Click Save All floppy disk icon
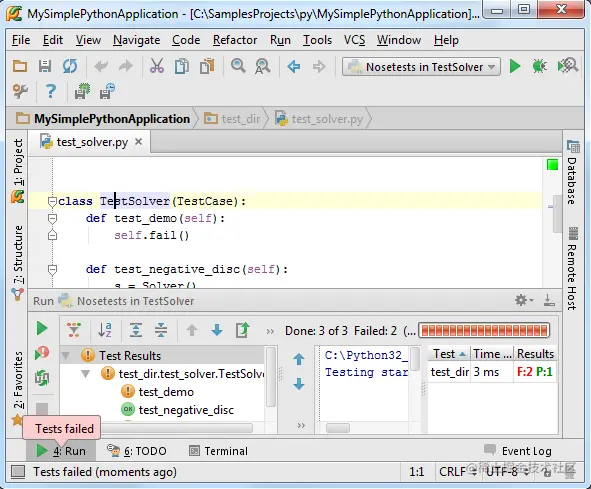Screen dimensions: 591x489 [x=45, y=66]
